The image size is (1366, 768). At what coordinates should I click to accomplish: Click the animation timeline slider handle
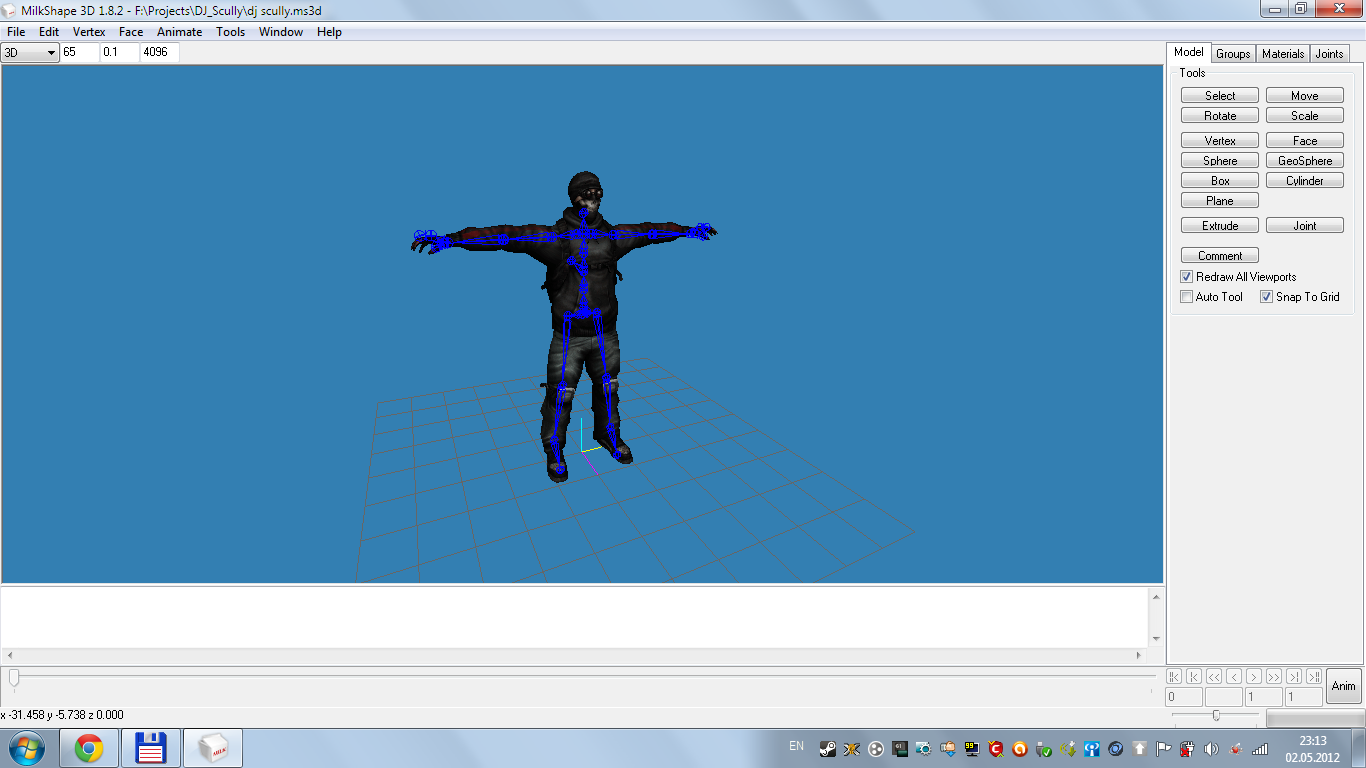point(14,677)
